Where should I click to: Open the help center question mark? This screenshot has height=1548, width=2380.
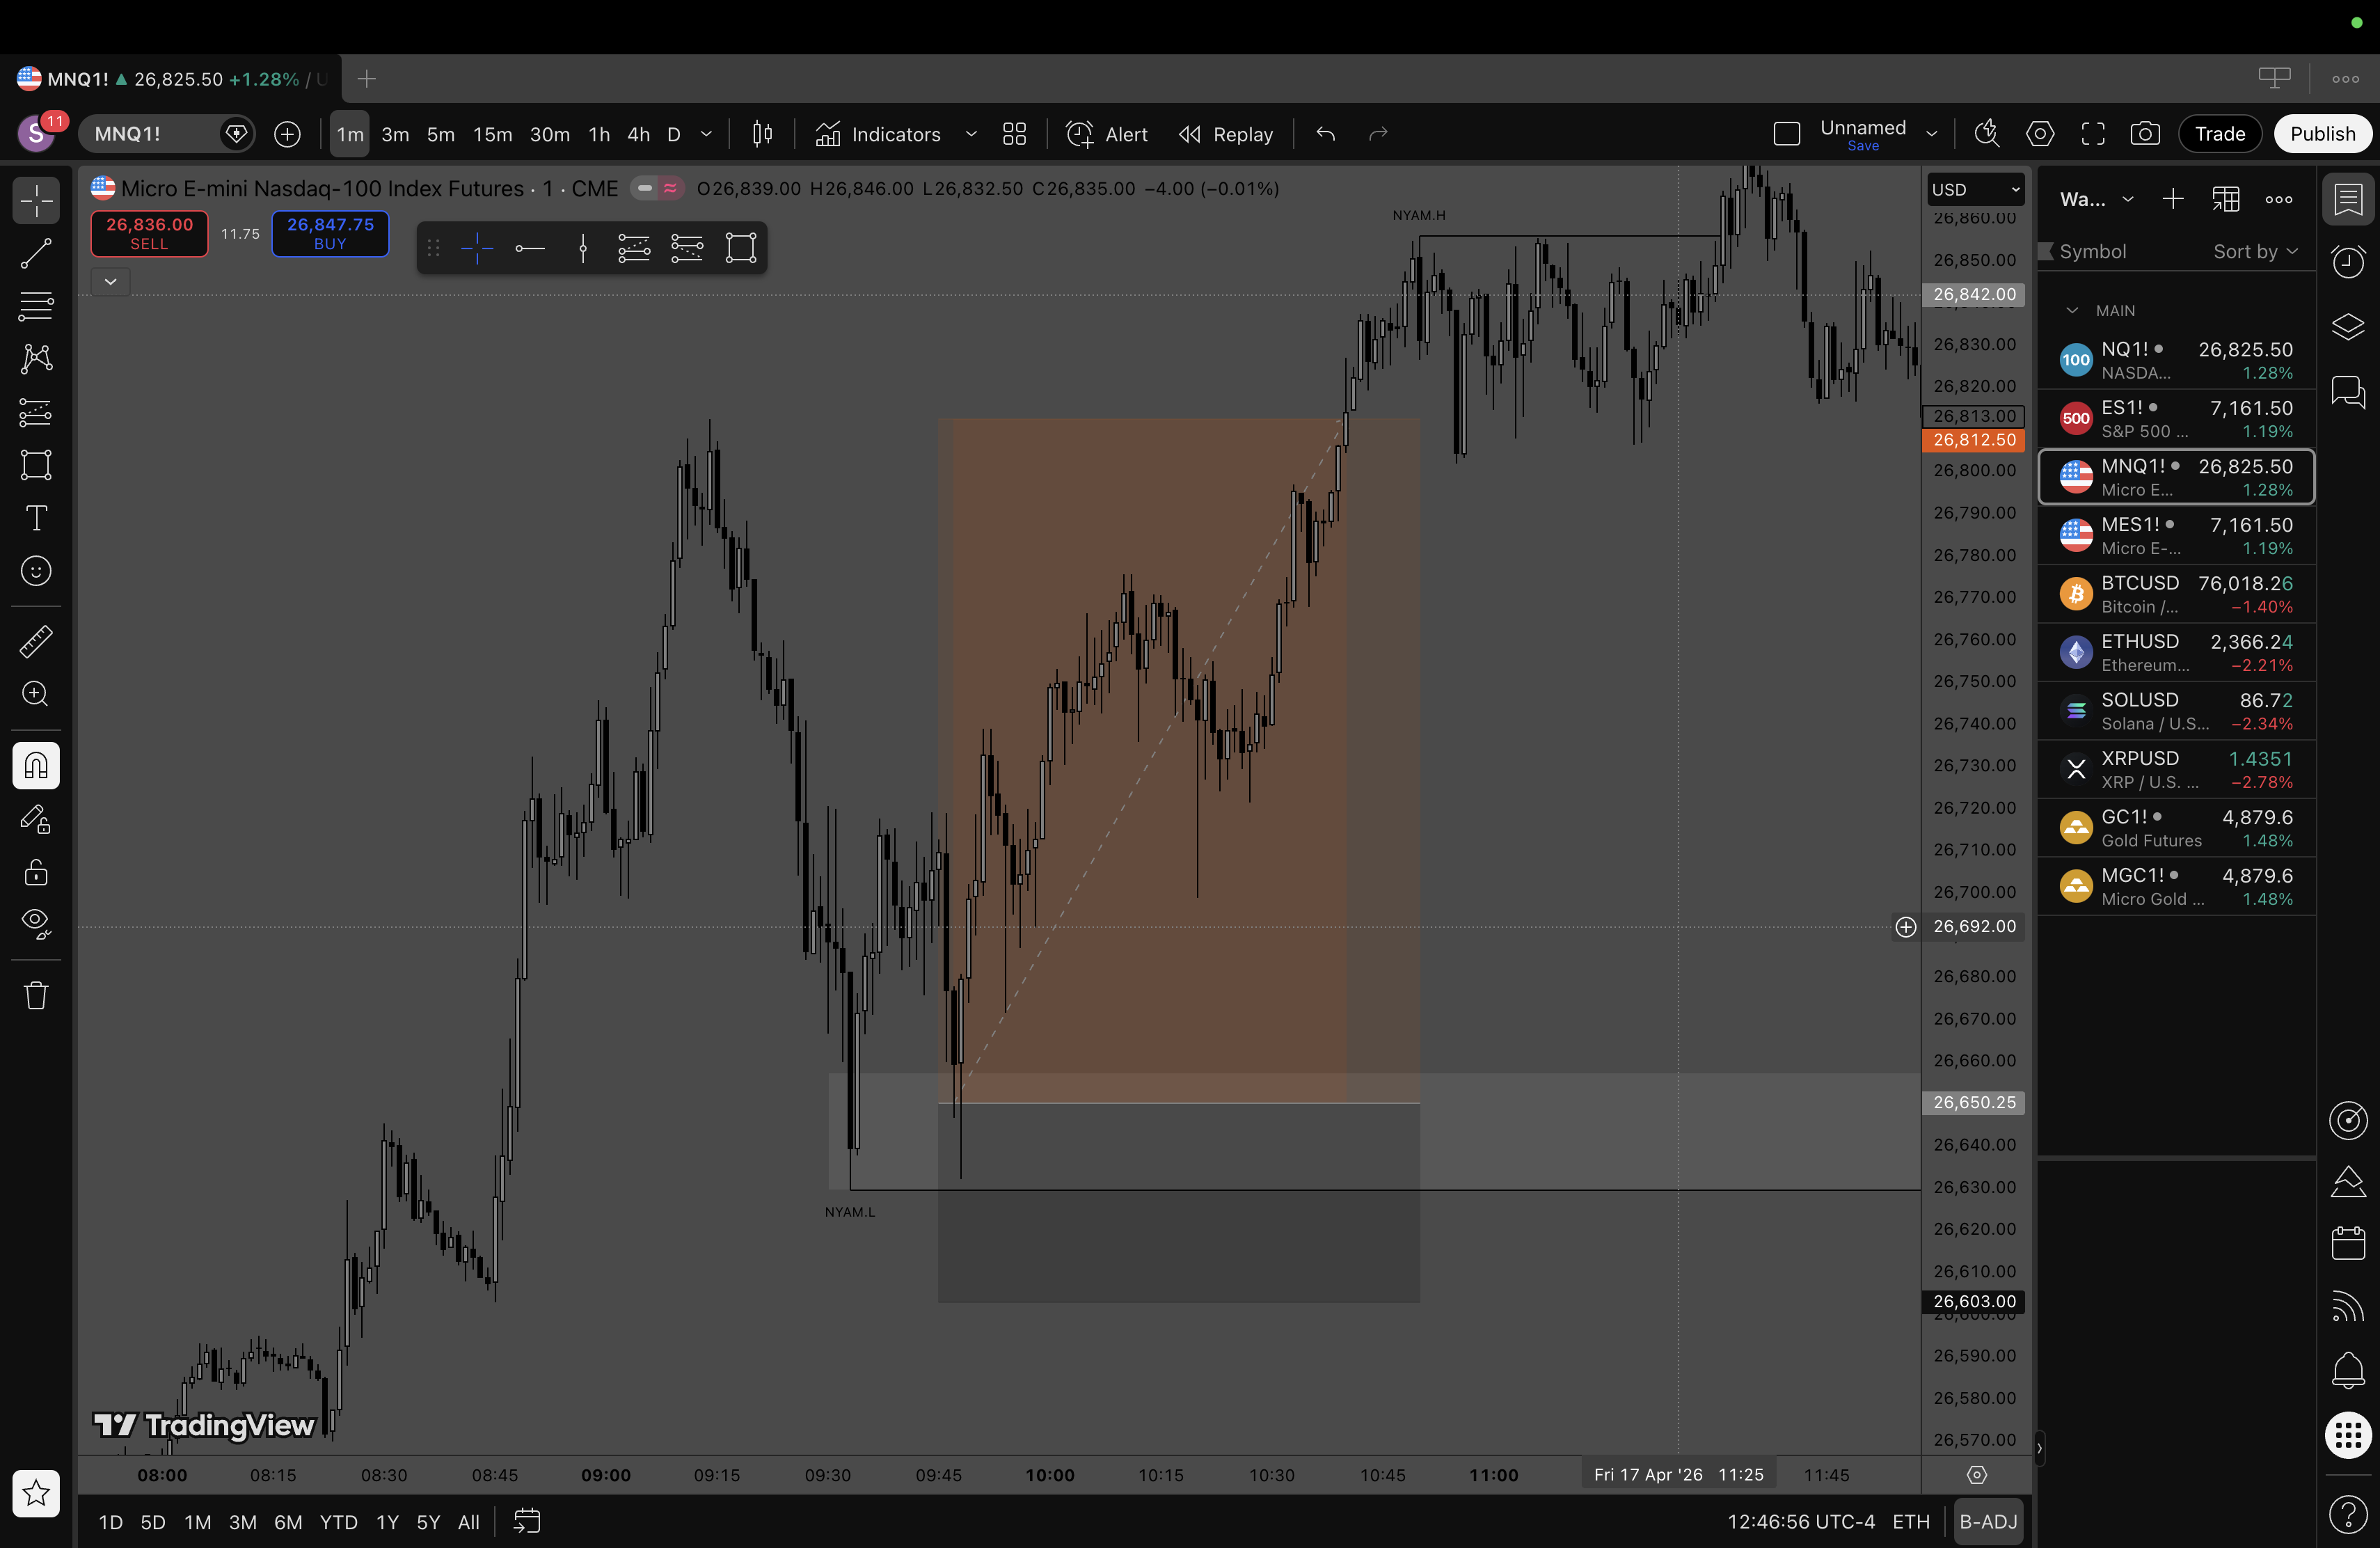click(x=2348, y=1515)
